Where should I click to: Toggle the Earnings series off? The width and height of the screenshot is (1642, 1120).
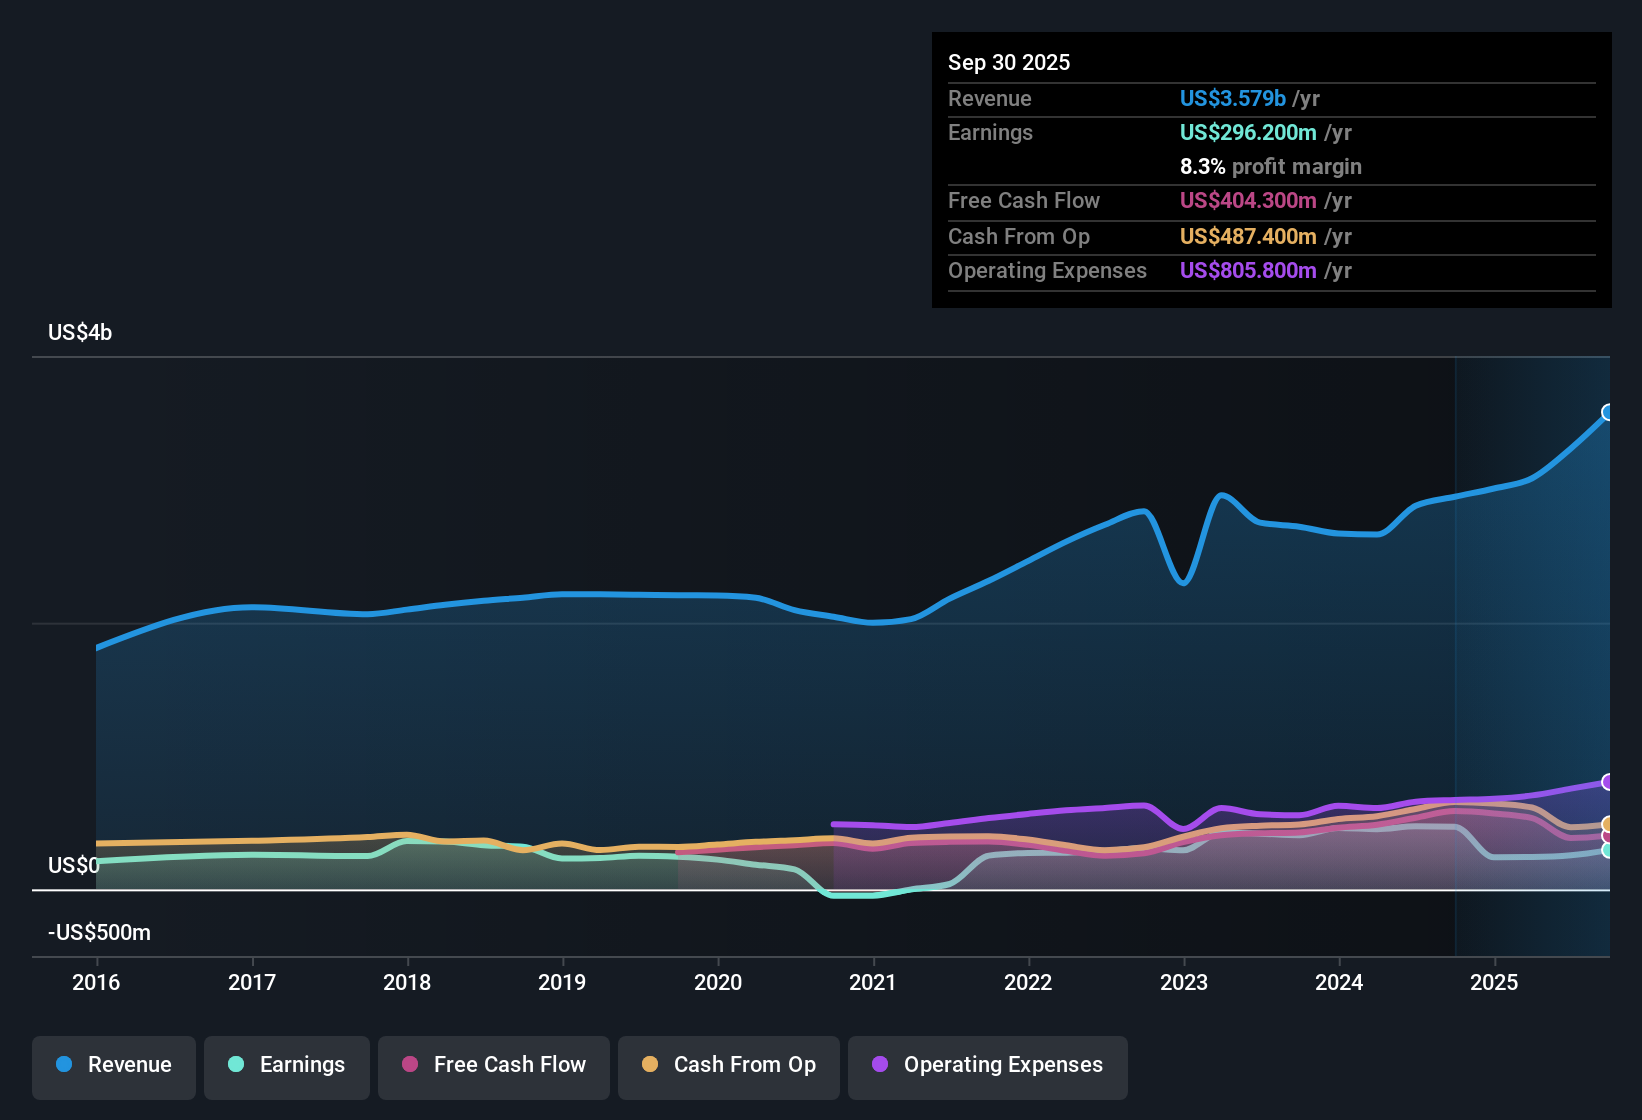pyautogui.click(x=286, y=1067)
